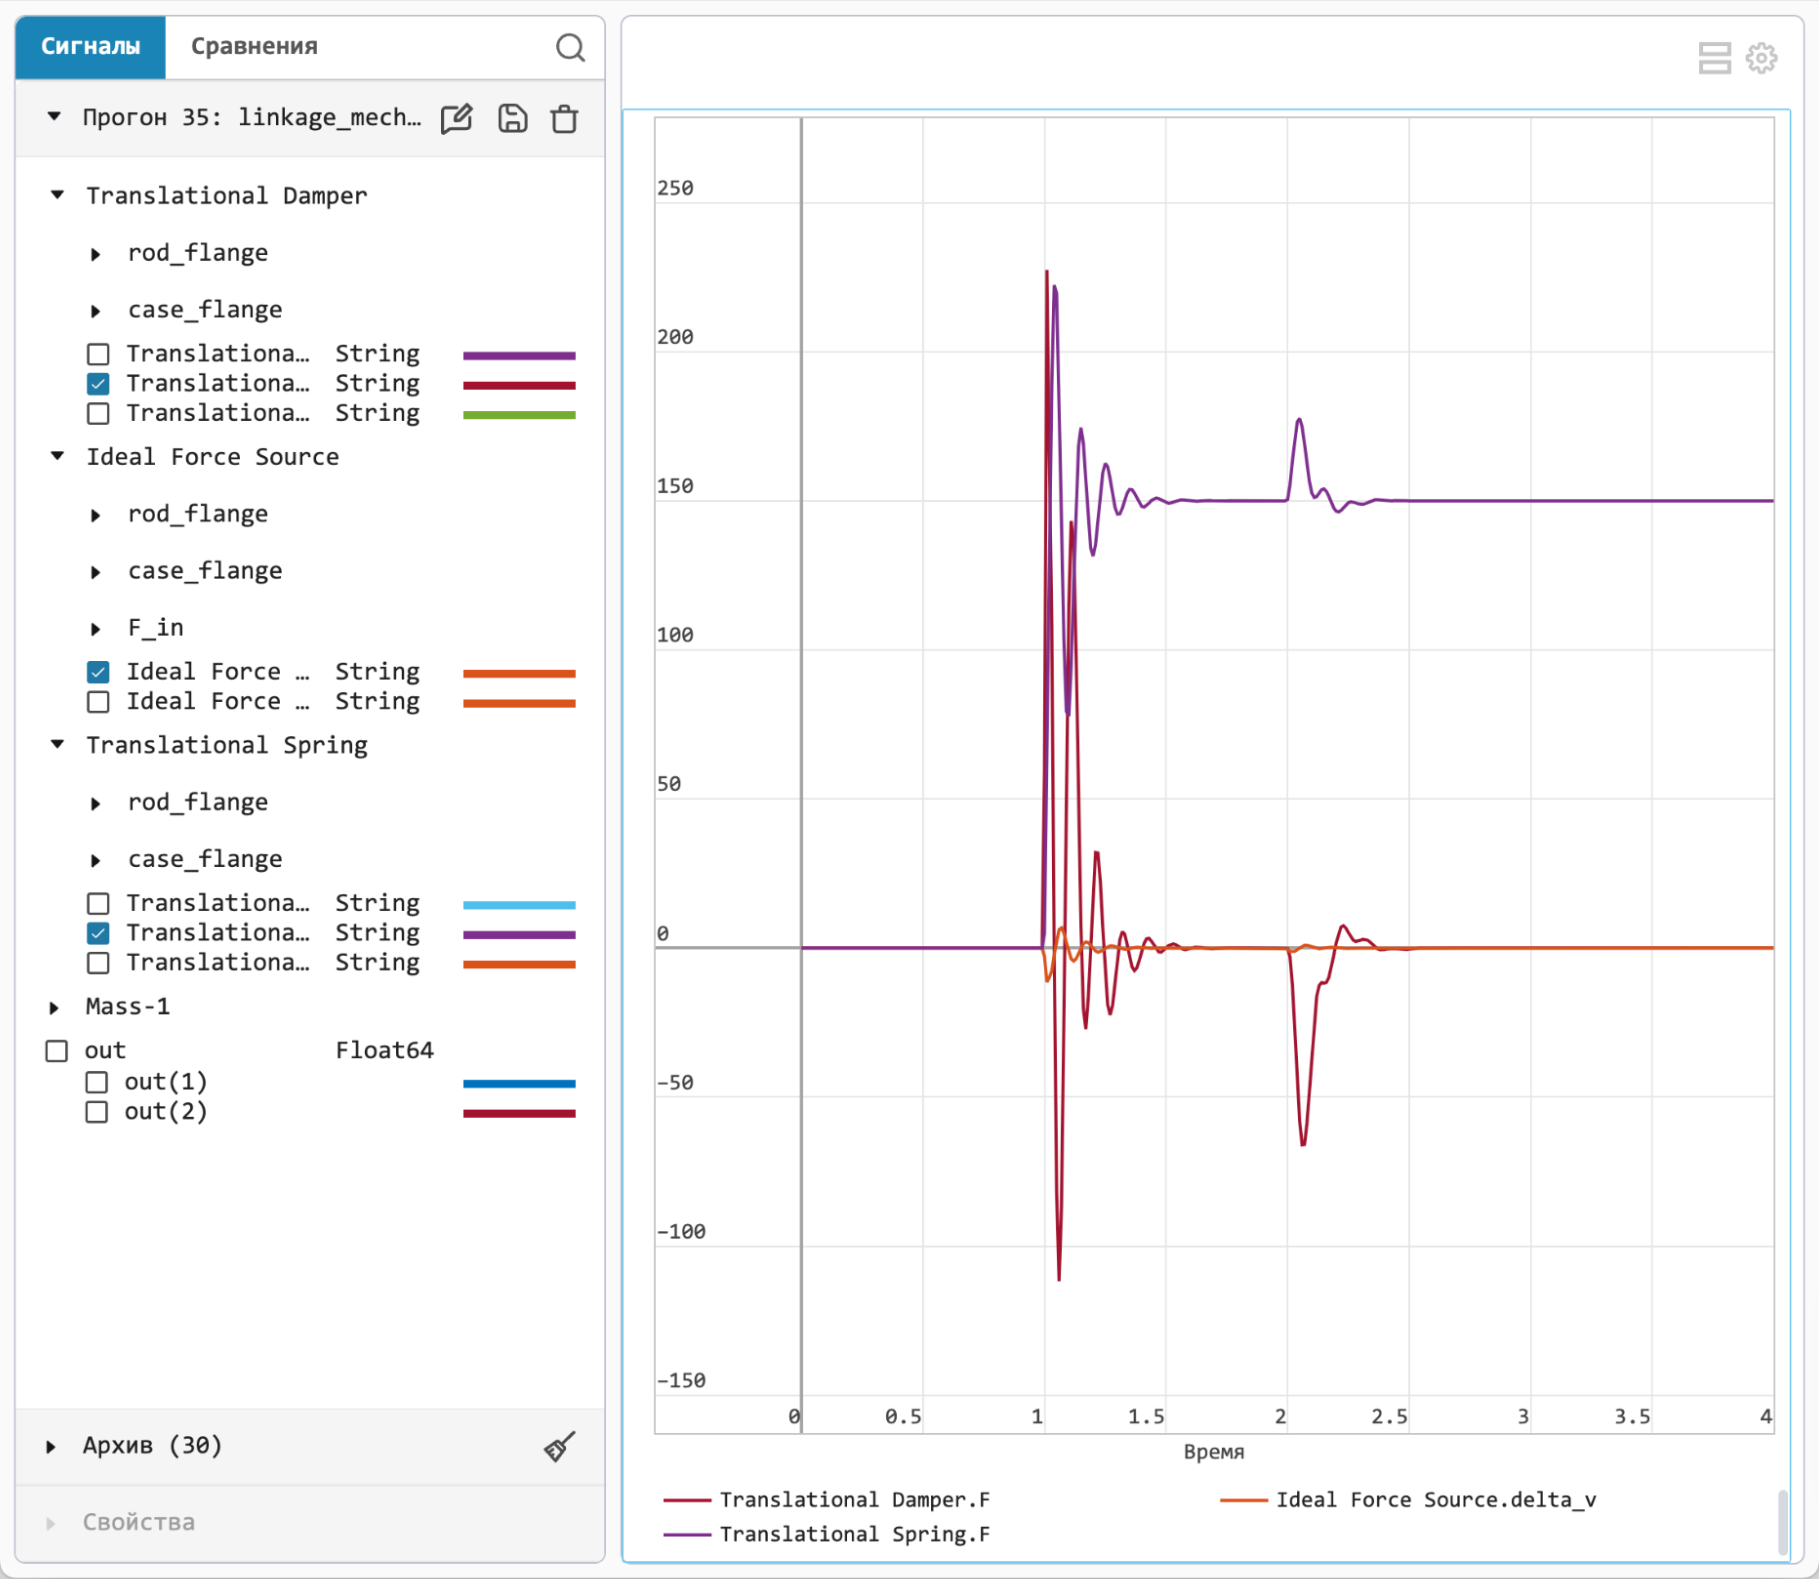
Task: Click the Время axis label
Action: pos(1214,1451)
